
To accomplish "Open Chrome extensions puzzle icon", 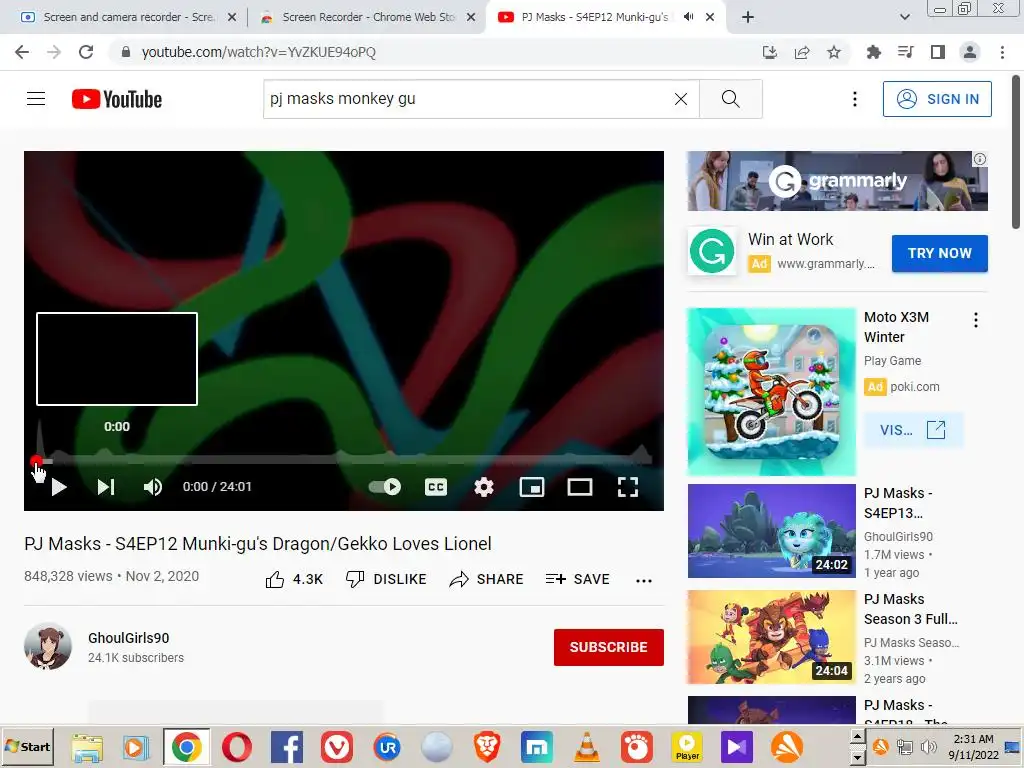I will point(873,52).
